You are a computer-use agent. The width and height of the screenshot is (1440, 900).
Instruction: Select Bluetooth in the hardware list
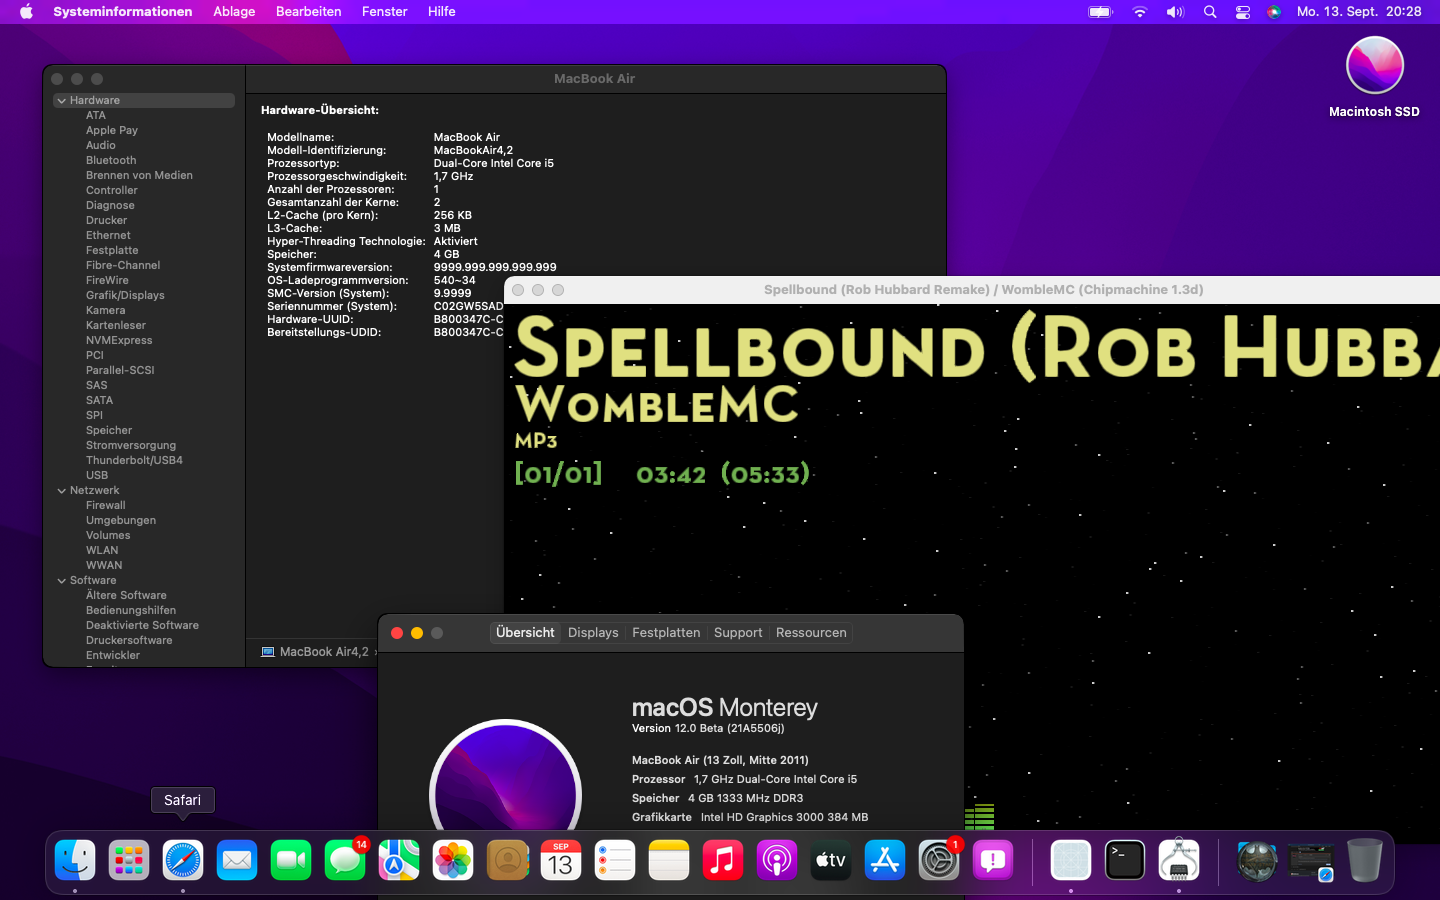pyautogui.click(x=111, y=160)
